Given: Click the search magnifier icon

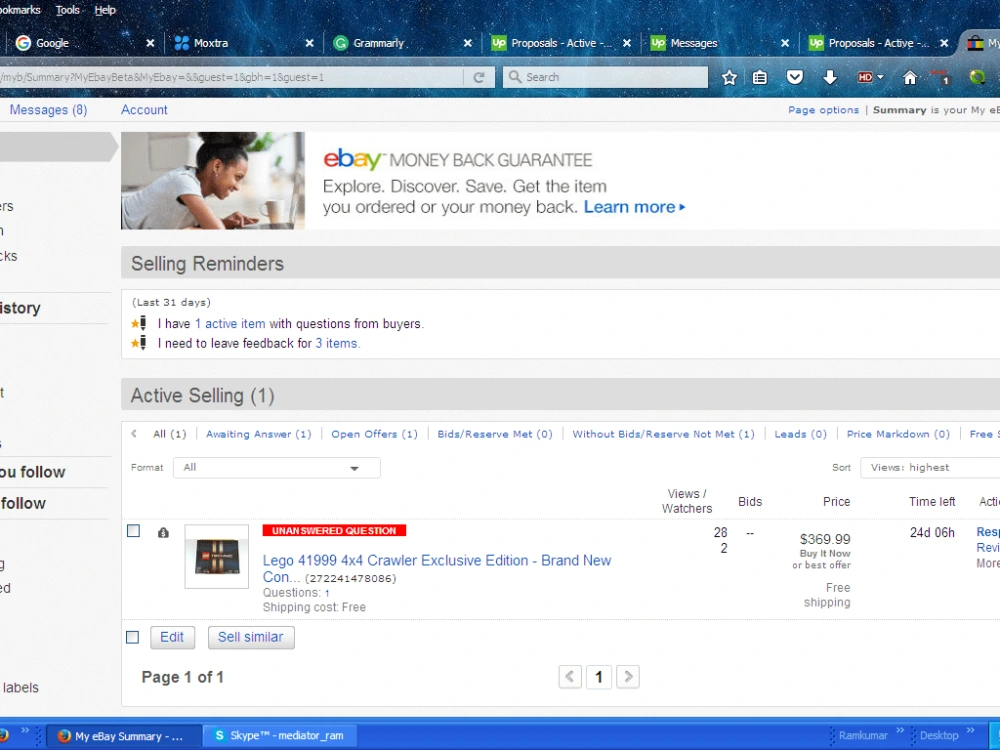Looking at the screenshot, I should pos(514,77).
